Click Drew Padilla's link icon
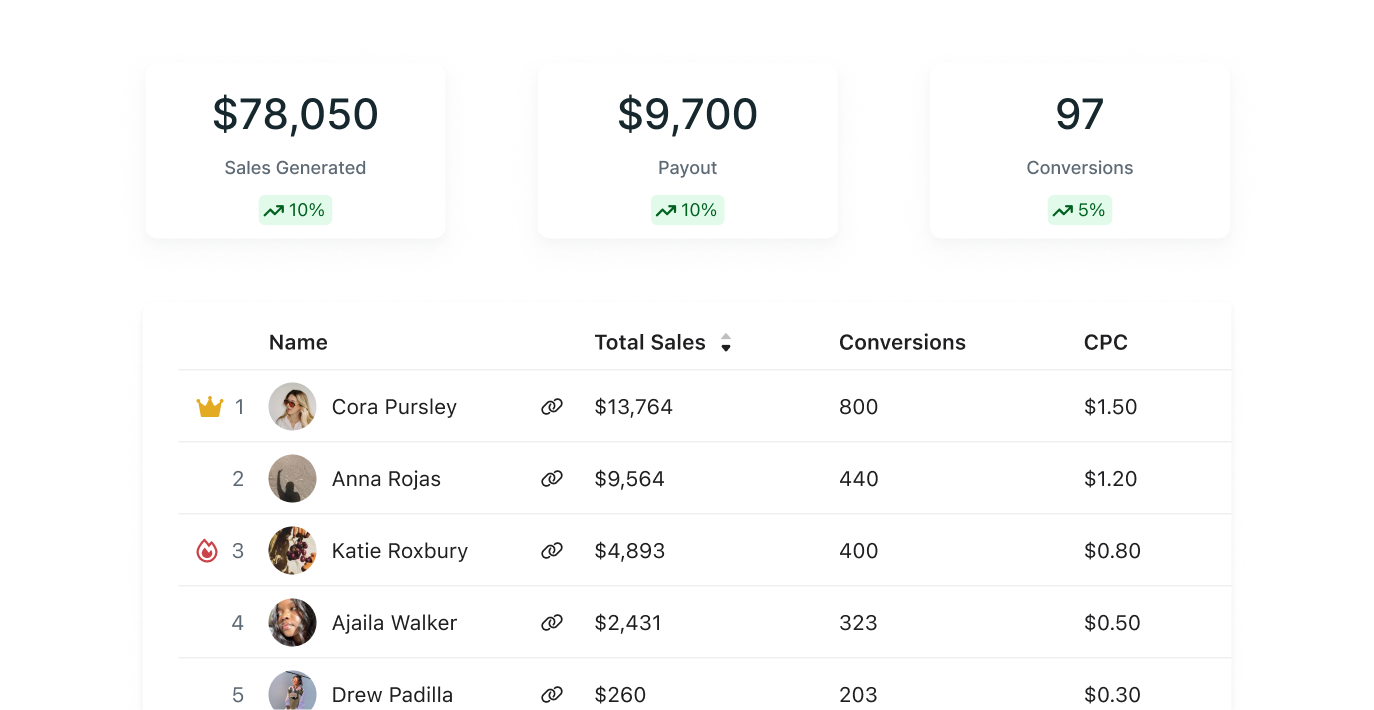Screen dimensions: 1374x710 pyautogui.click(x=552, y=694)
